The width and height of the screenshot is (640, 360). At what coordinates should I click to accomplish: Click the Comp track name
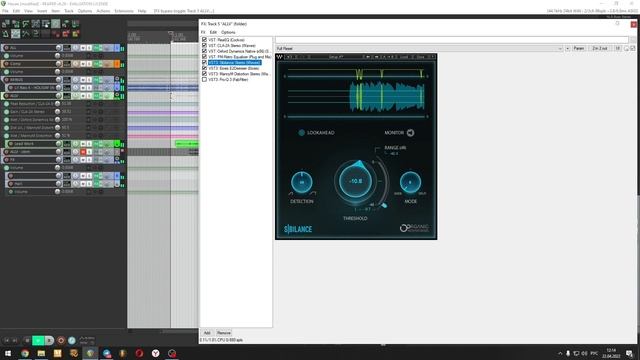(x=16, y=64)
